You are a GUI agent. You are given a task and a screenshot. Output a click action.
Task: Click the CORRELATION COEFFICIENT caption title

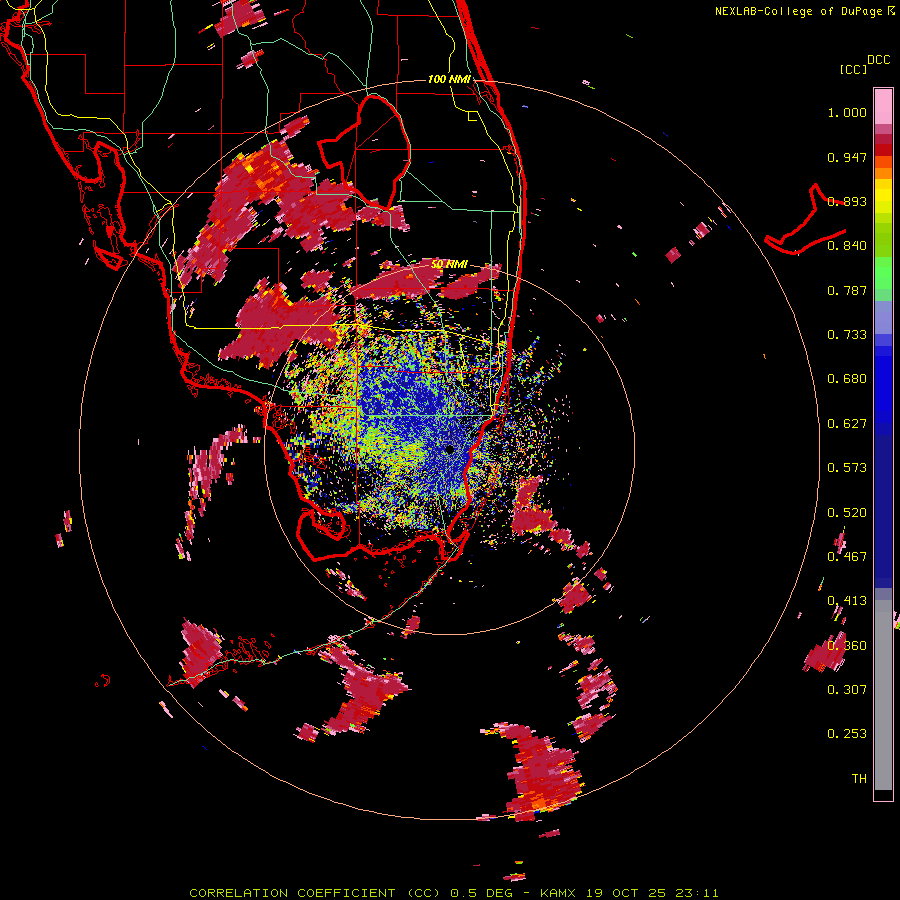[292, 893]
